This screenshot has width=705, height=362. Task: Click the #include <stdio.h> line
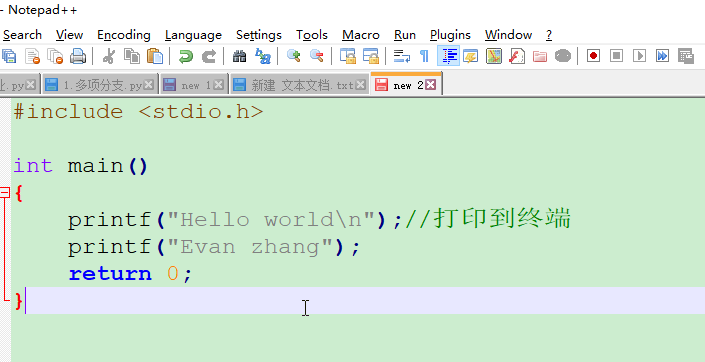coord(138,112)
